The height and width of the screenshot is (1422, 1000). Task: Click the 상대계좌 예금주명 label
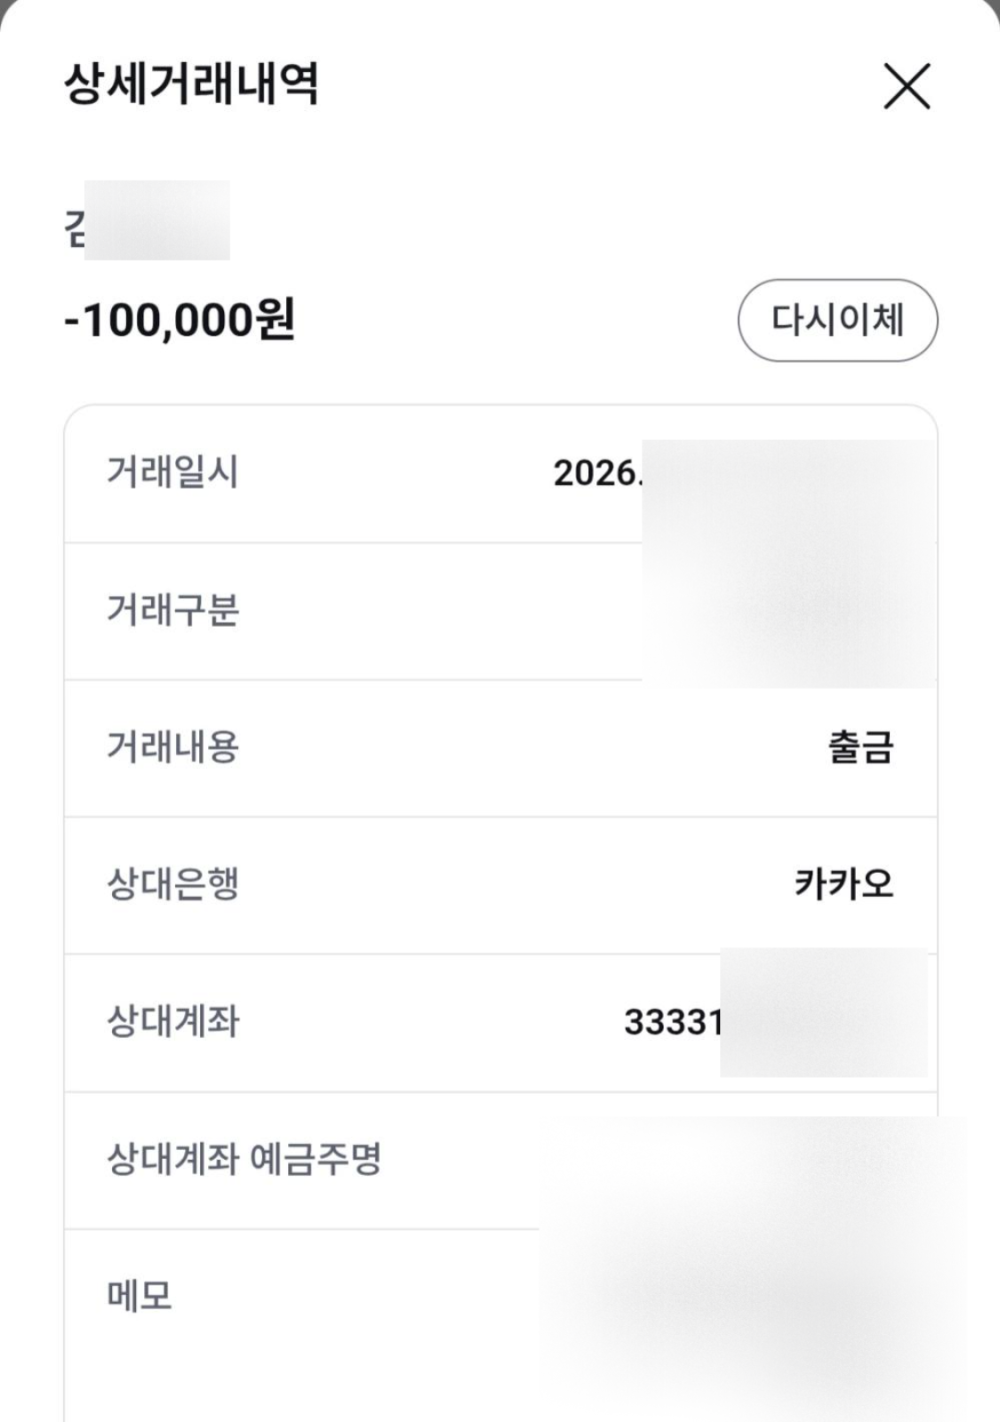point(244,1159)
